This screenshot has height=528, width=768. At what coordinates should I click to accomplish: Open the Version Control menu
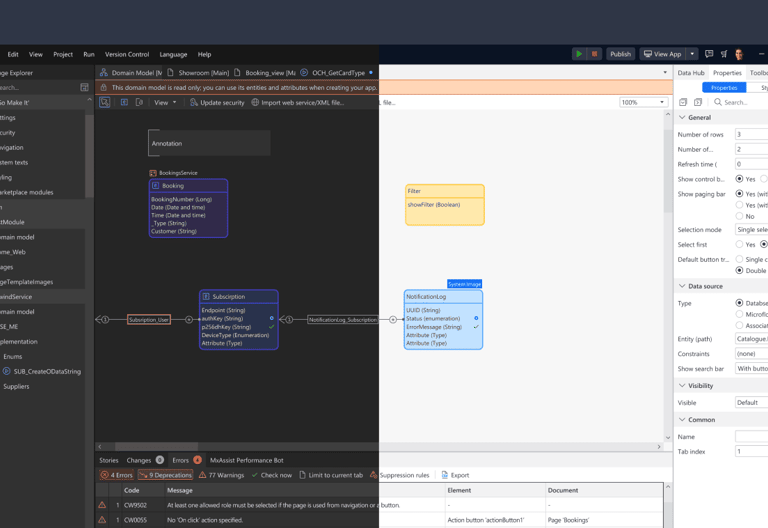pos(127,54)
